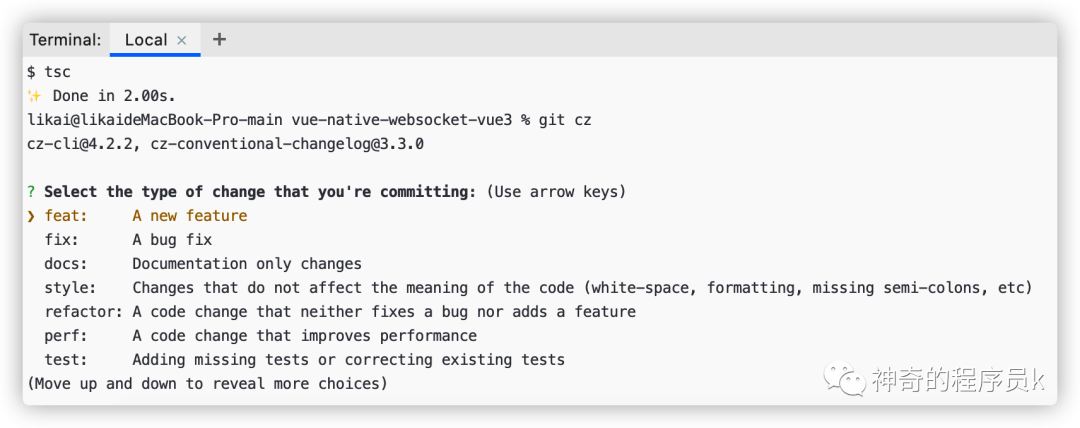Click the 'Done in 2.00s.' output text
Image resolution: width=1080 pixels, height=428 pixels.
(114, 96)
